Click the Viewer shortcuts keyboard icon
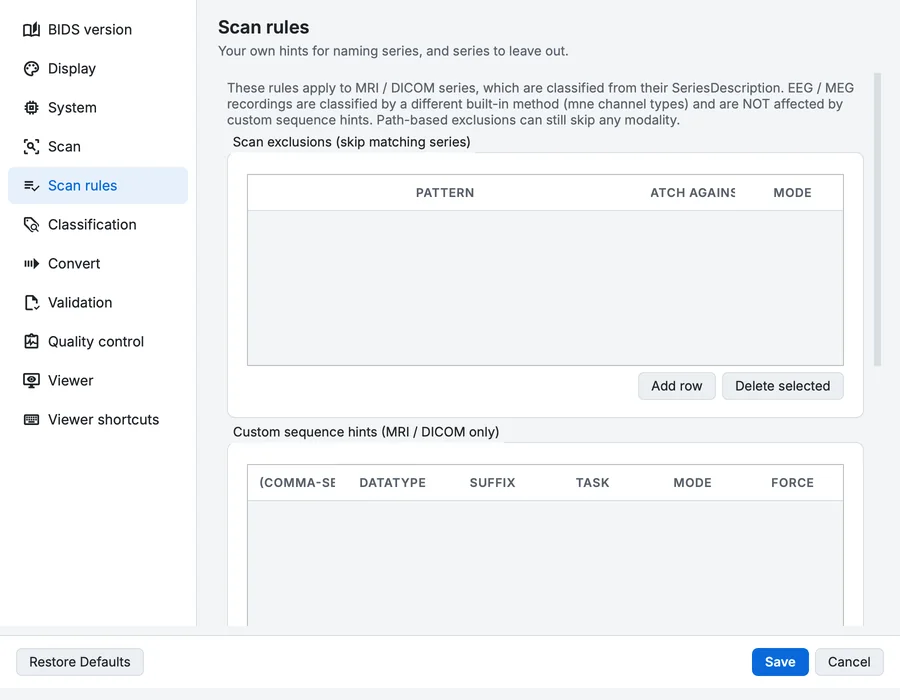Screen dimensions: 900x700 pos(32,419)
